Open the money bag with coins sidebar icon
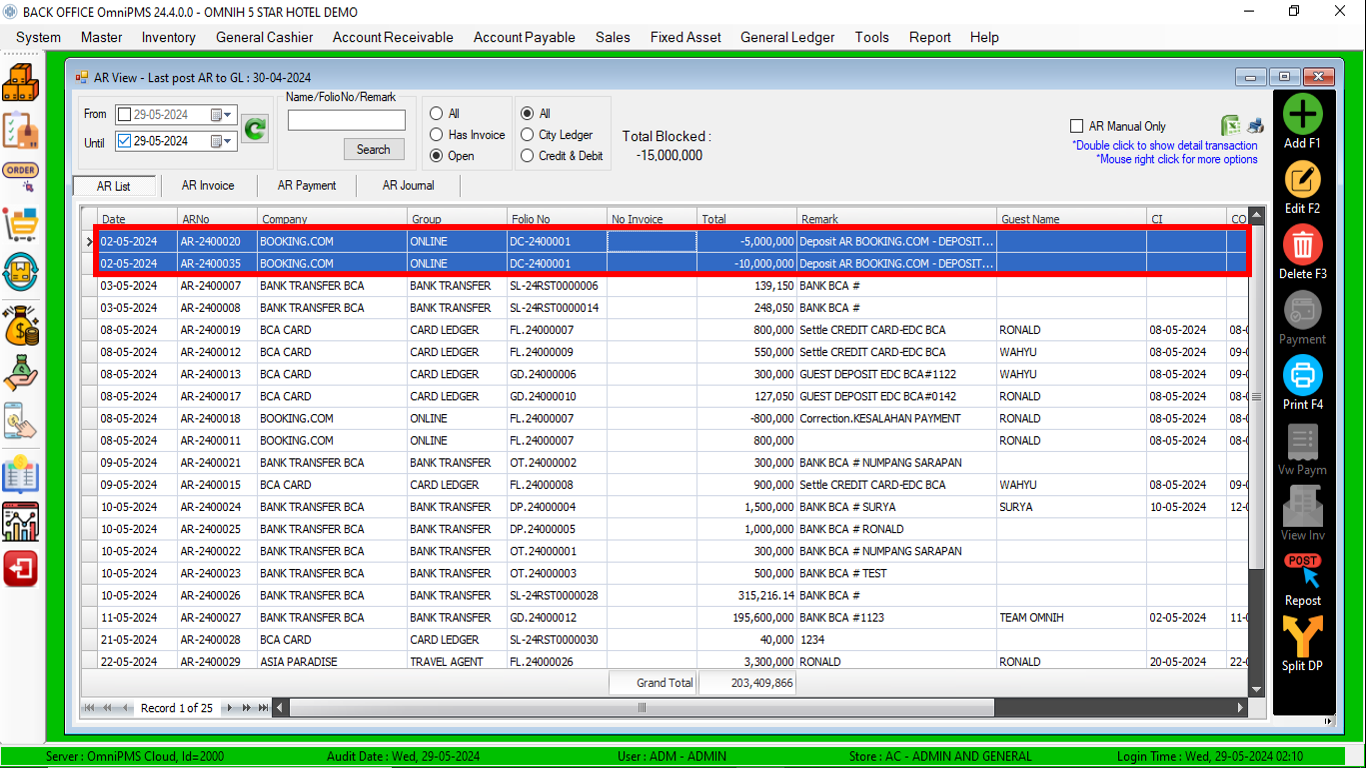Viewport: 1366px width, 768px height. [20, 325]
